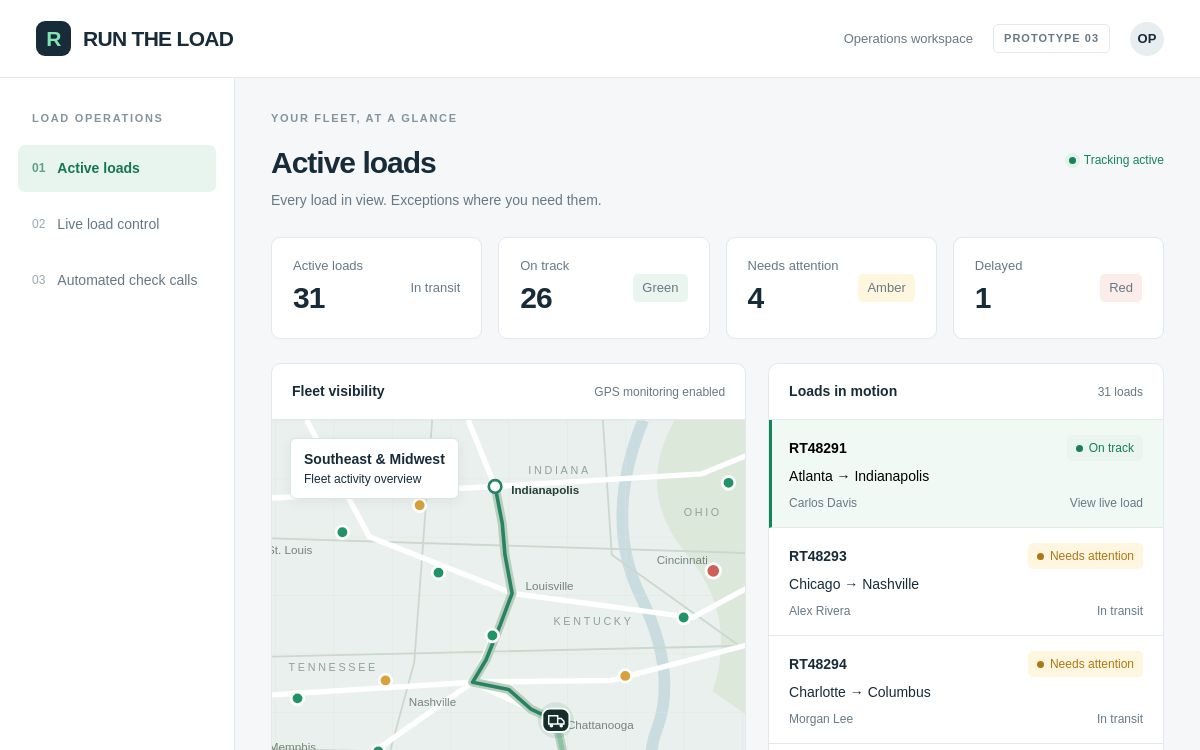Click the Amber badge on Needs attention card

pyautogui.click(x=886, y=288)
